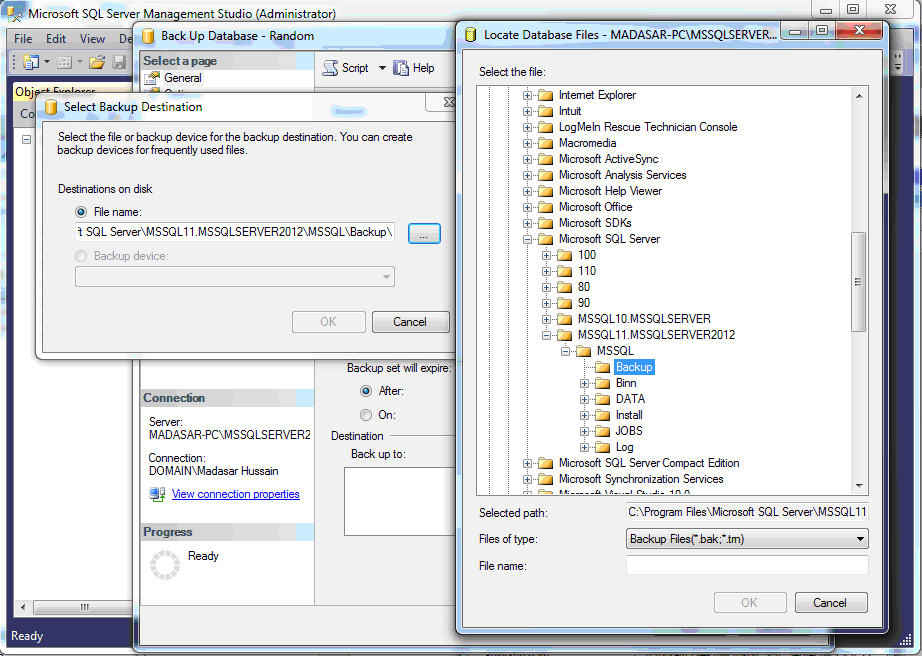This screenshot has width=922, height=656.
Task: Click the Script toolbar icon
Action: click(331, 68)
